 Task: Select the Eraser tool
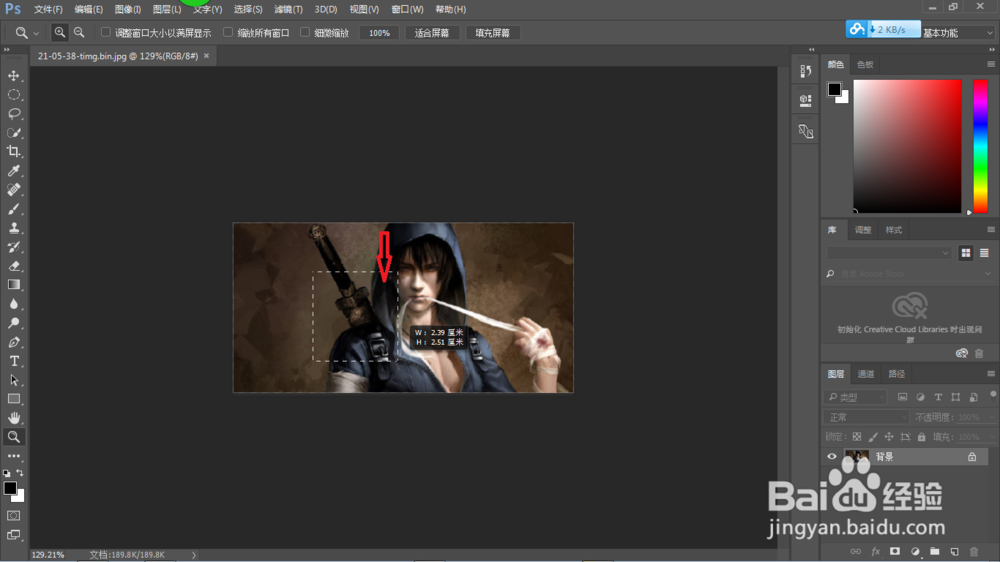coord(13,266)
